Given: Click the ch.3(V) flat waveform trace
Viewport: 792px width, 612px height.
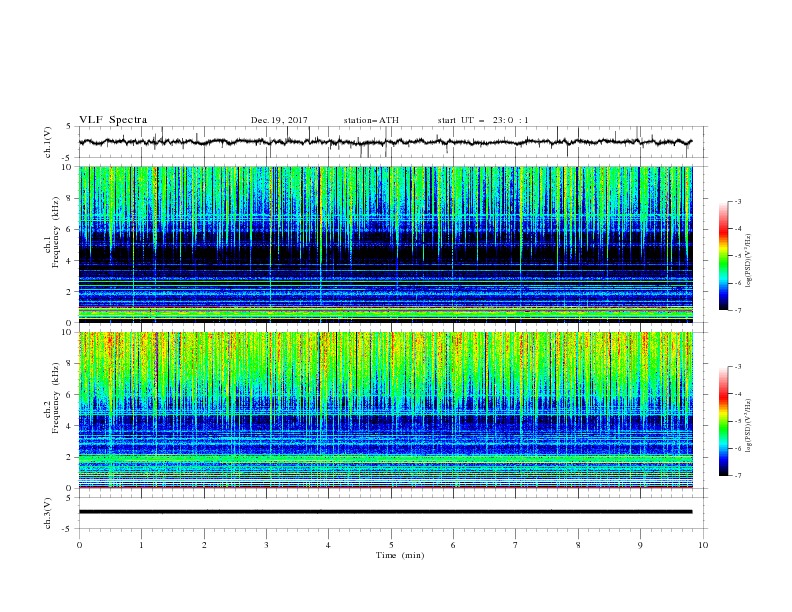Looking at the screenshot, I should pyautogui.click(x=385, y=512).
